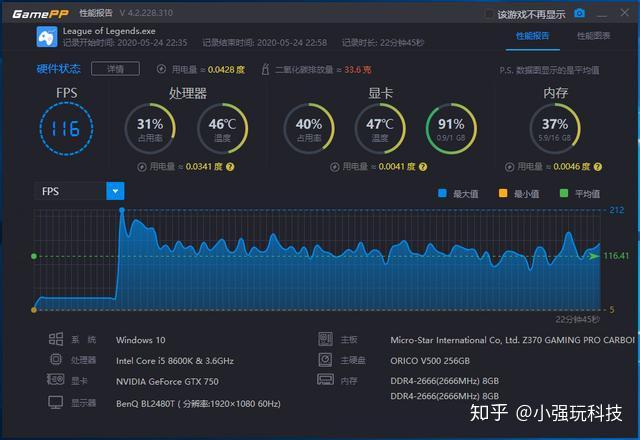
Task: Click the blue 最大值 legend swatch
Action: click(x=442, y=193)
